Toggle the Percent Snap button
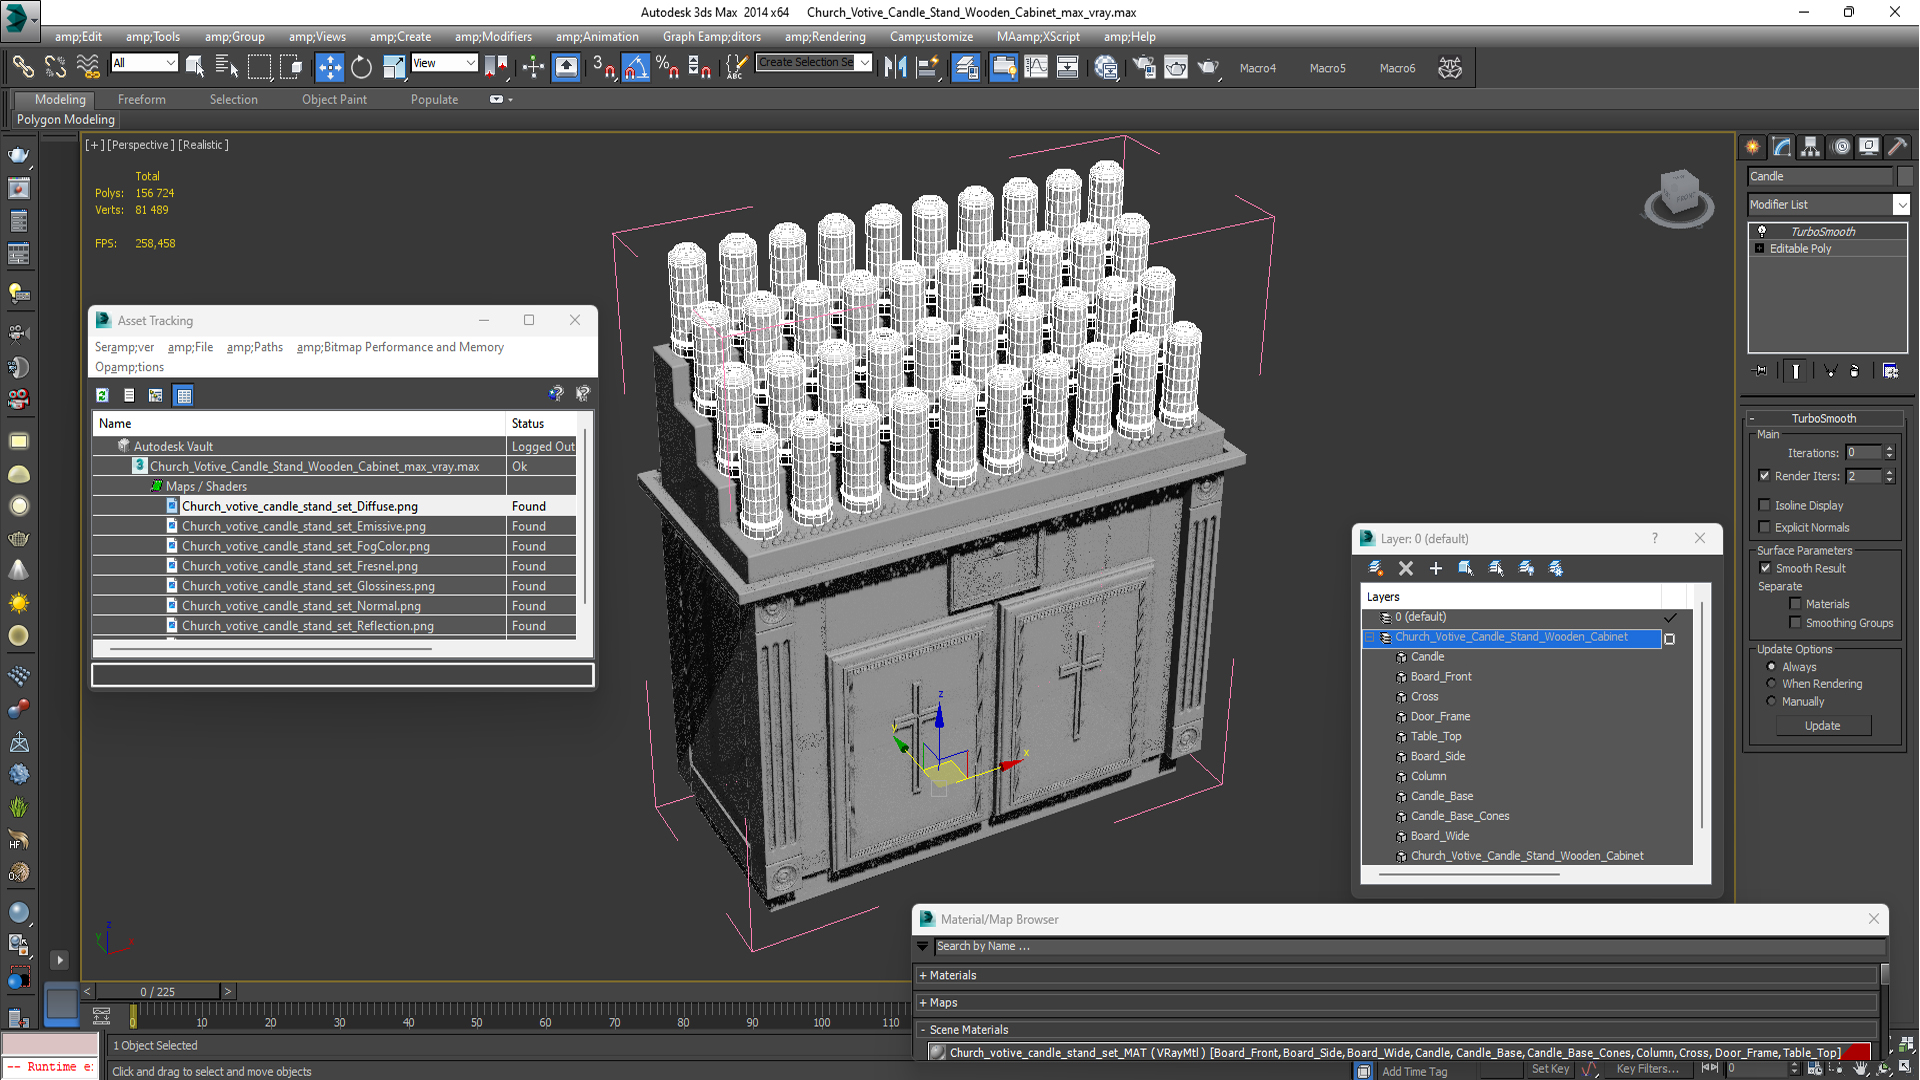This screenshot has width=1920, height=1080. 667,67
